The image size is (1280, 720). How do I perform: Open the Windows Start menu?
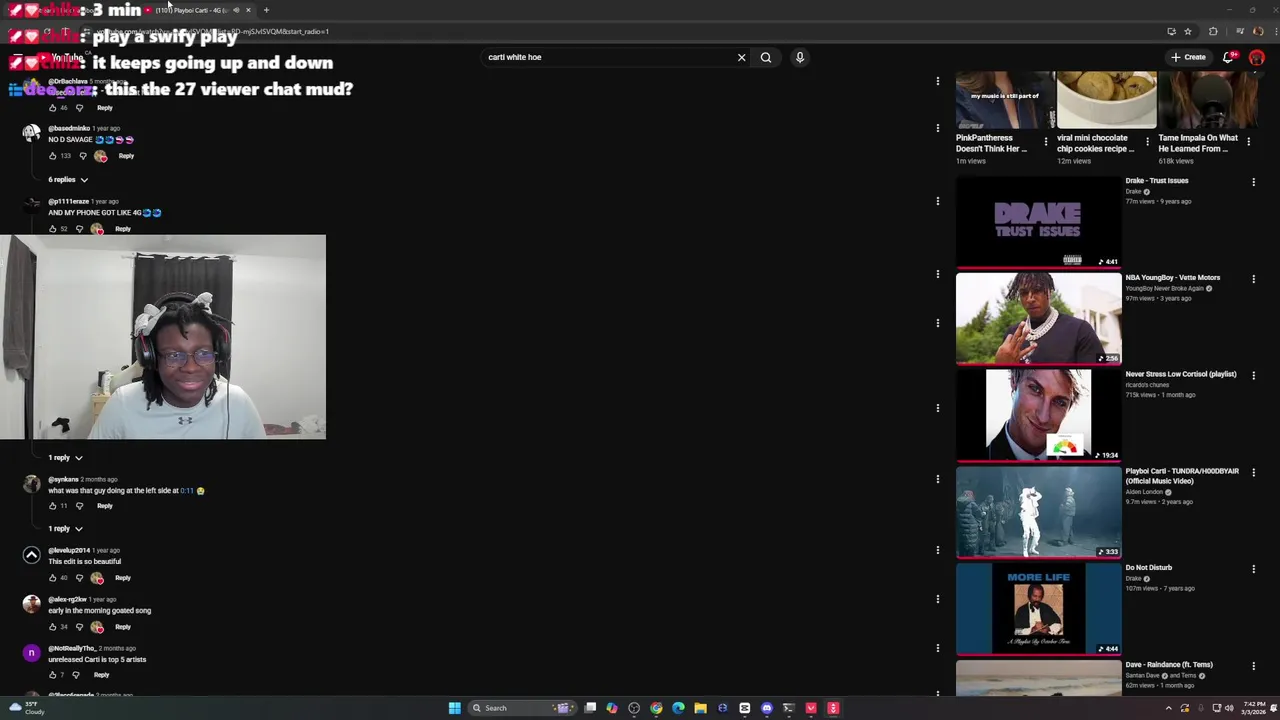click(x=455, y=708)
